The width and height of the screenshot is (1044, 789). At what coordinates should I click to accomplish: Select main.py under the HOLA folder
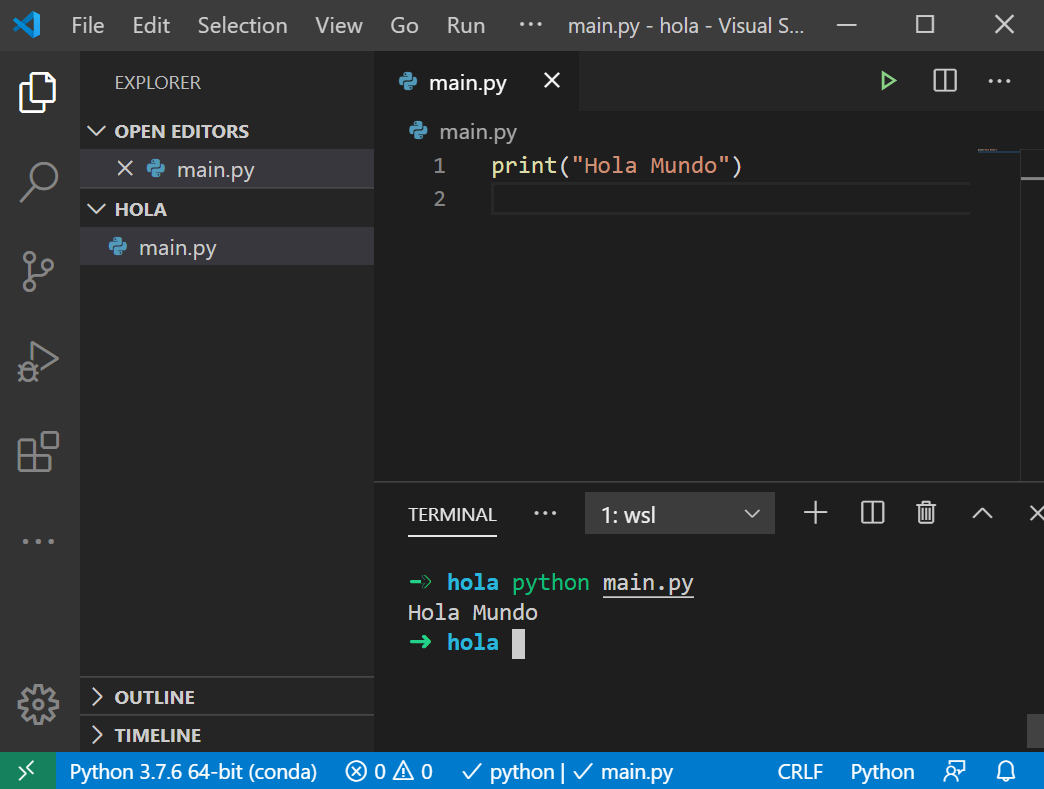point(227,247)
